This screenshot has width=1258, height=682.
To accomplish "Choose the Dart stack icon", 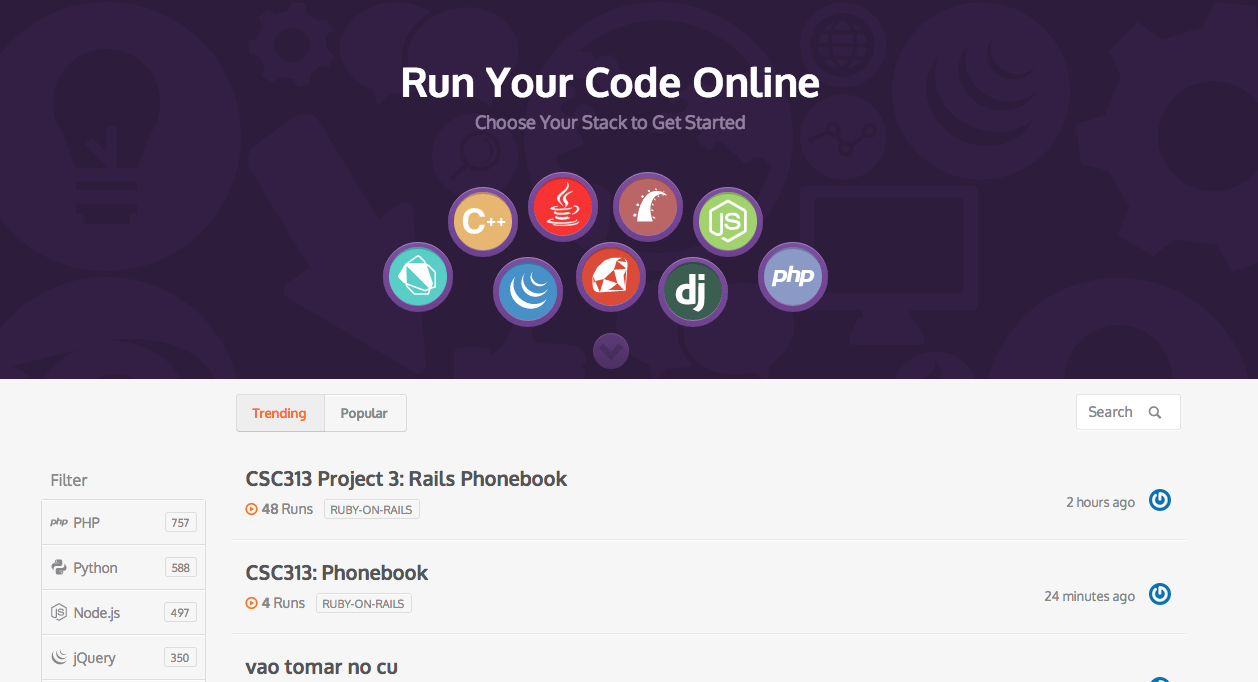I will pos(418,277).
